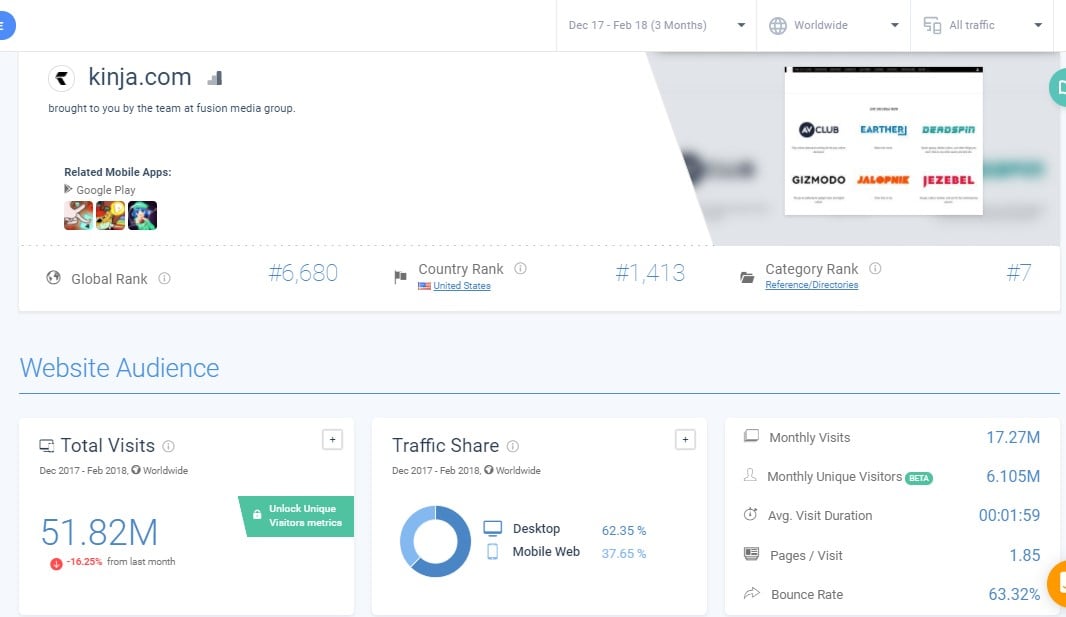Screen dimensions: 1066x617
Task: Click the info icon next to Category Rank
Action: tap(875, 269)
